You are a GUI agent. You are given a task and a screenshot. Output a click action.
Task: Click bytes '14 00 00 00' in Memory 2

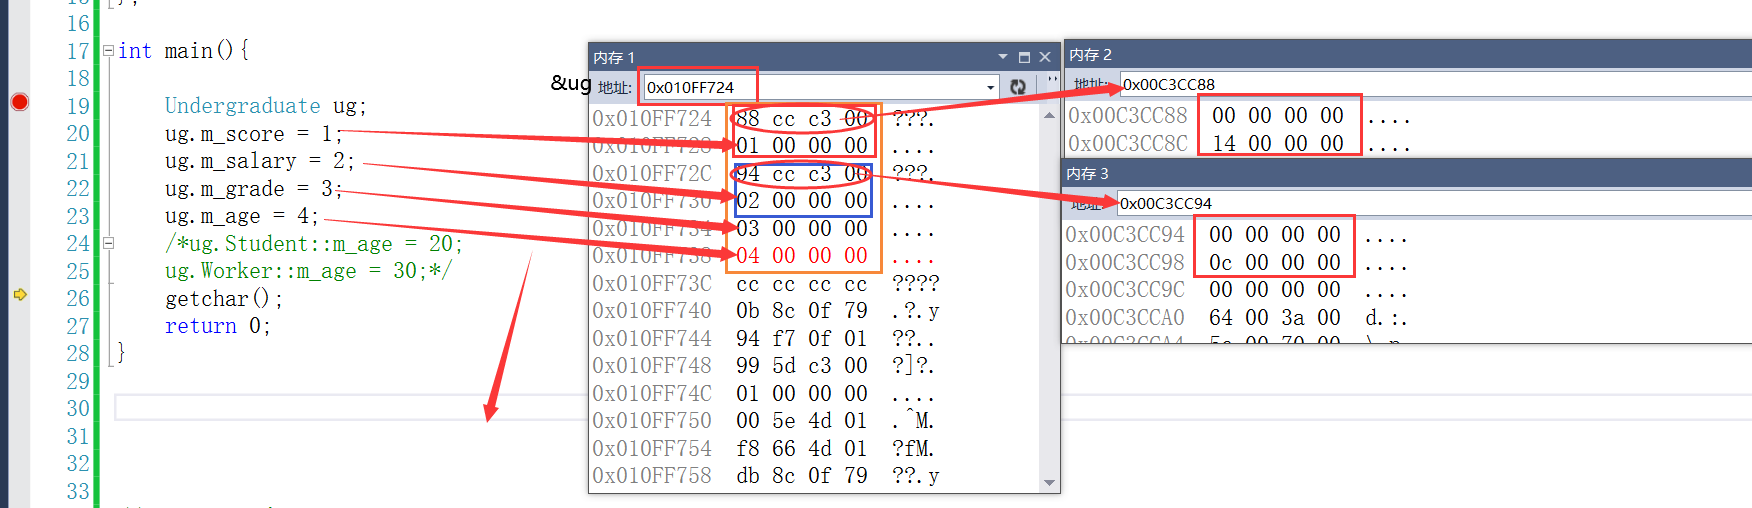(1278, 144)
